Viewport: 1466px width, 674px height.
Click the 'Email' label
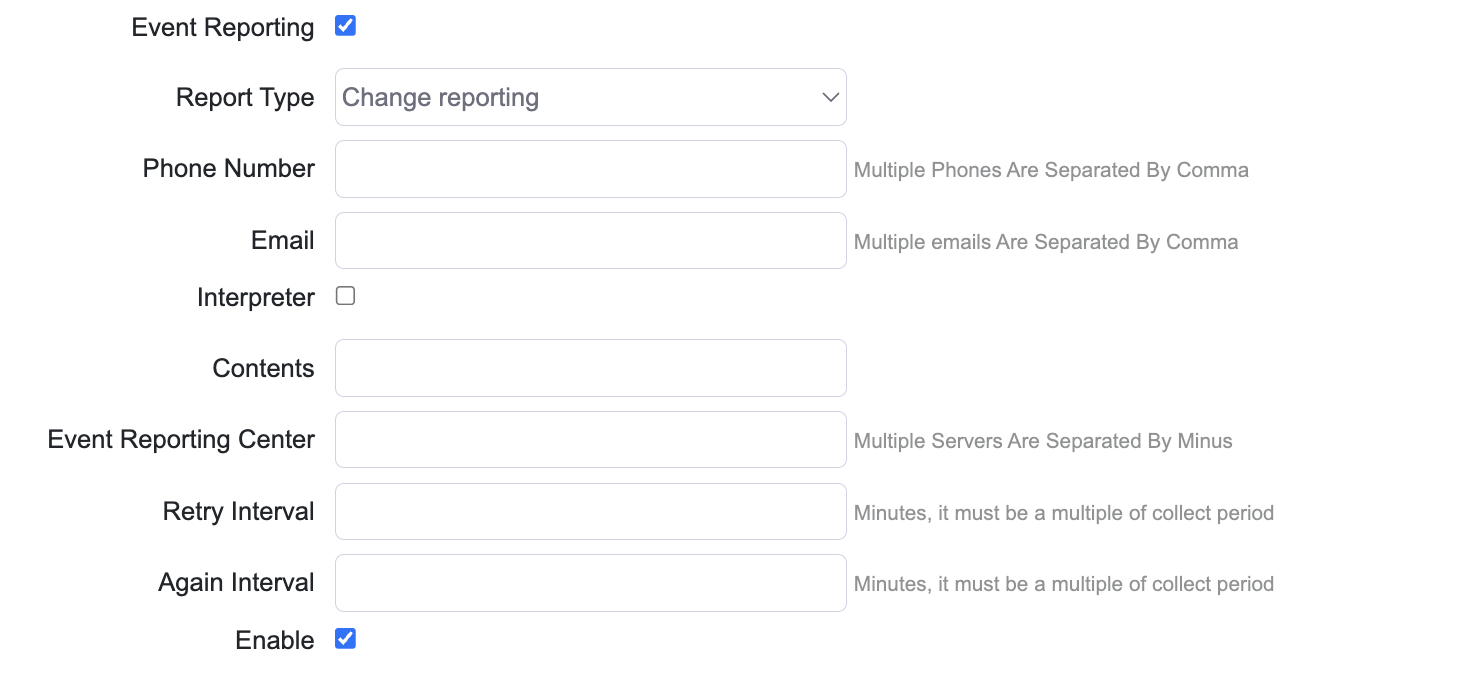(283, 241)
